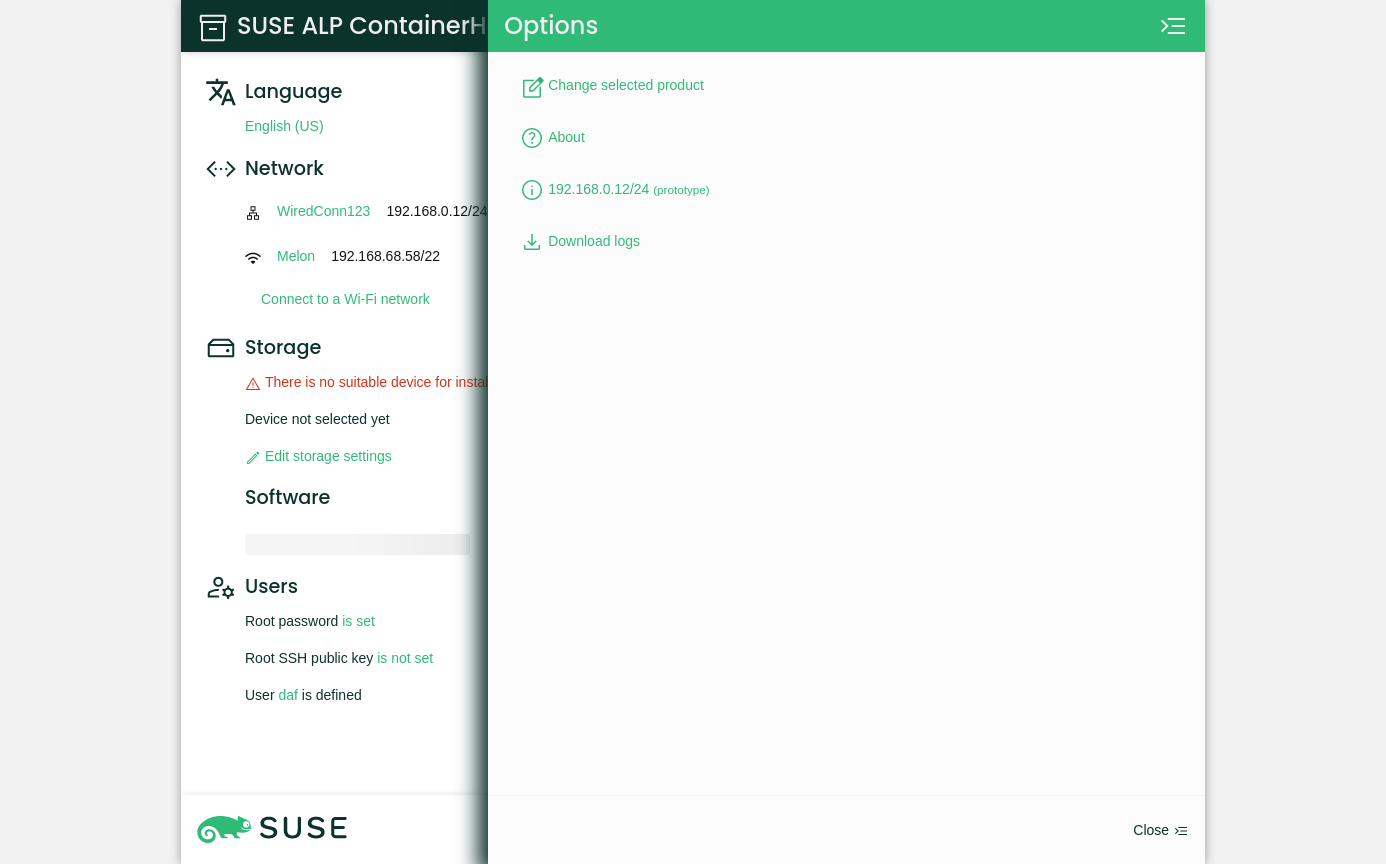1386x864 pixels.
Task: Click the 'daf' user link
Action: point(288,695)
